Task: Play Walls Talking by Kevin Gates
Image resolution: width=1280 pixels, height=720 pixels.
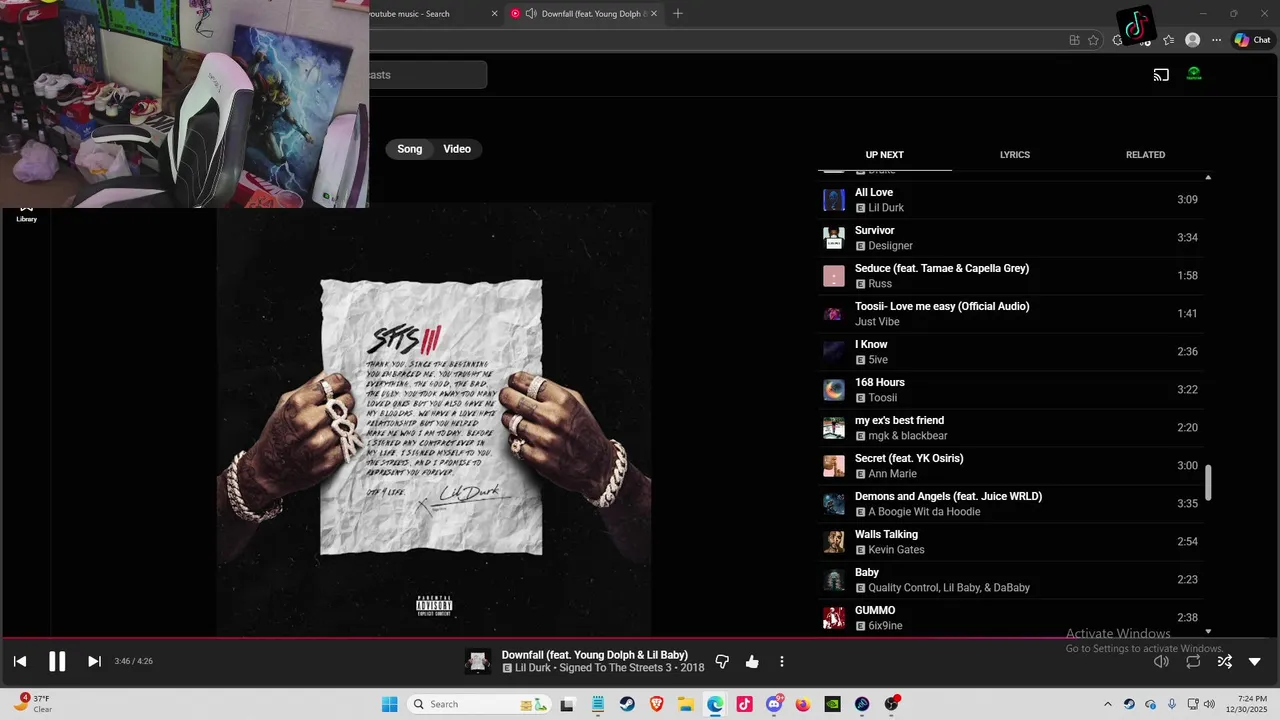Action: (1010, 542)
